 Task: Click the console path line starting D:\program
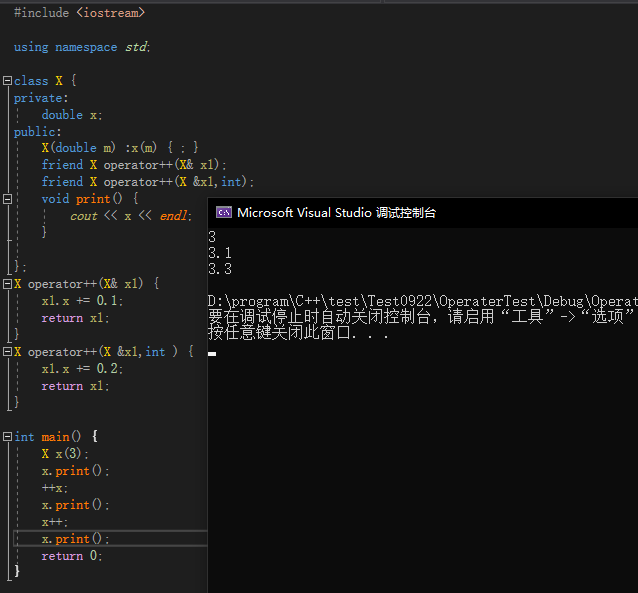tap(422, 301)
